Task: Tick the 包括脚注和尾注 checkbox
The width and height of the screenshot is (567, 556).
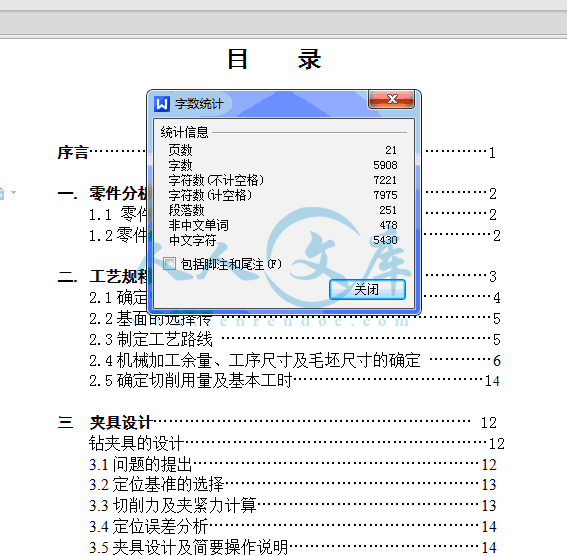Action: pyautogui.click(x=169, y=264)
